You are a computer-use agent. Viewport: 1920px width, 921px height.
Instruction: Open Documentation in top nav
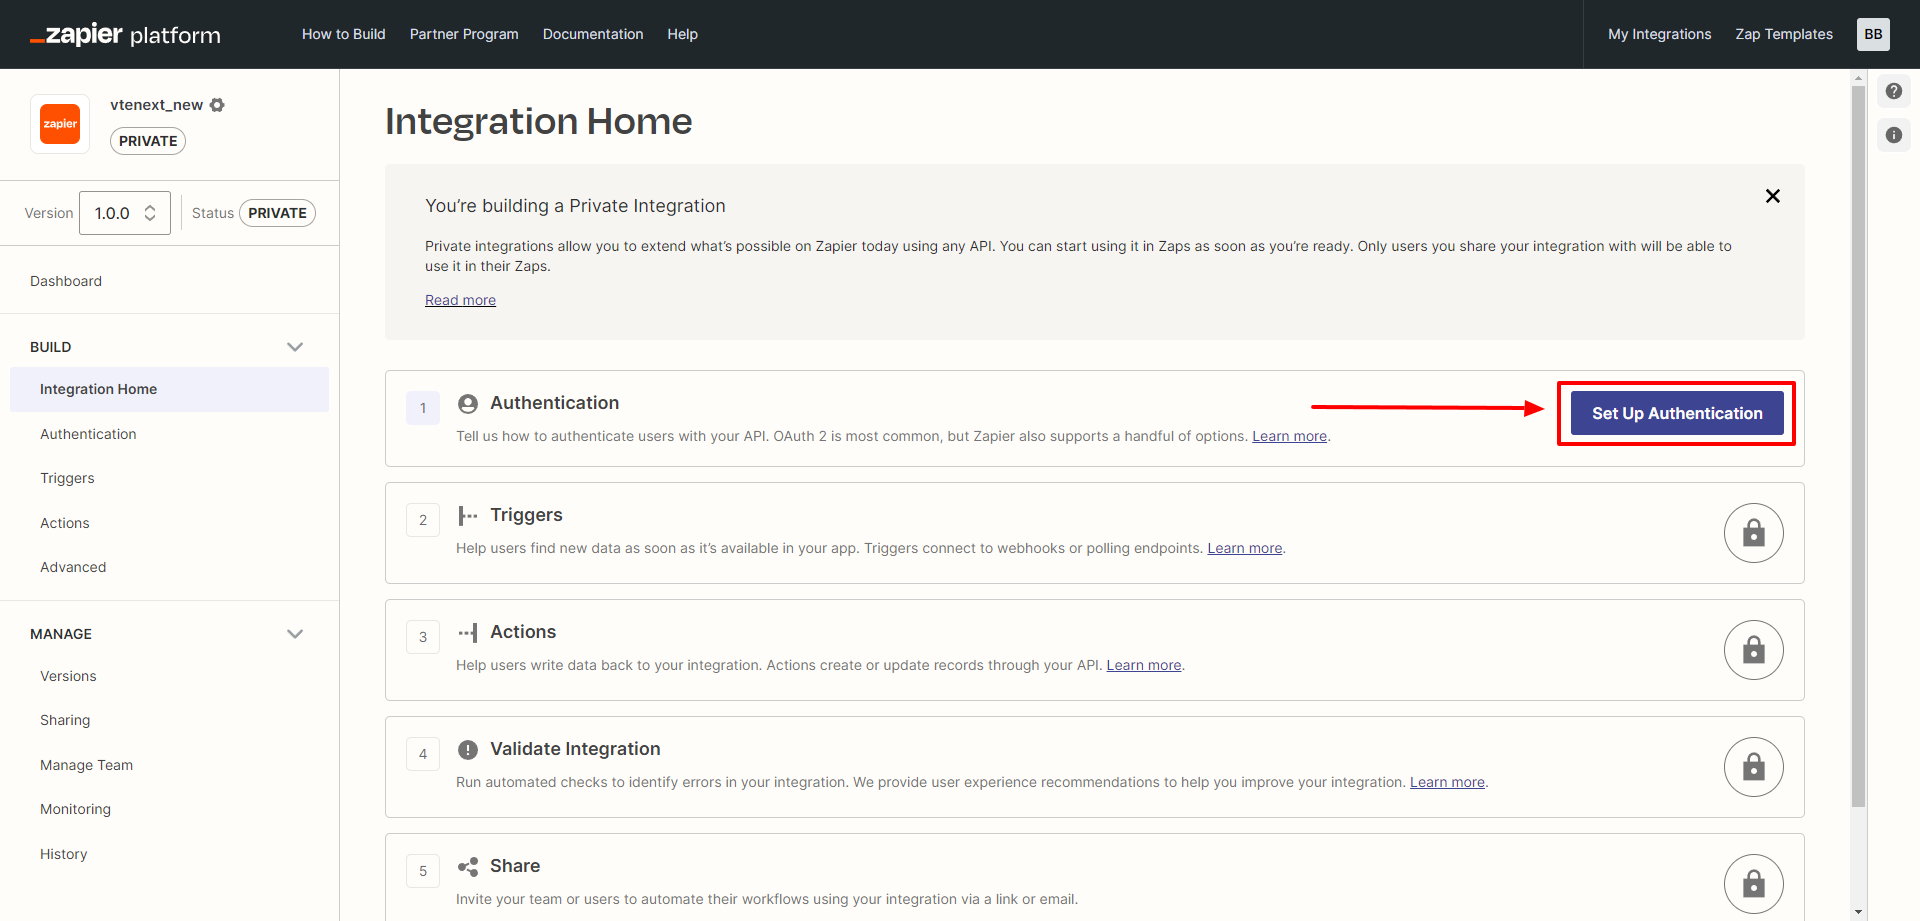pyautogui.click(x=593, y=34)
